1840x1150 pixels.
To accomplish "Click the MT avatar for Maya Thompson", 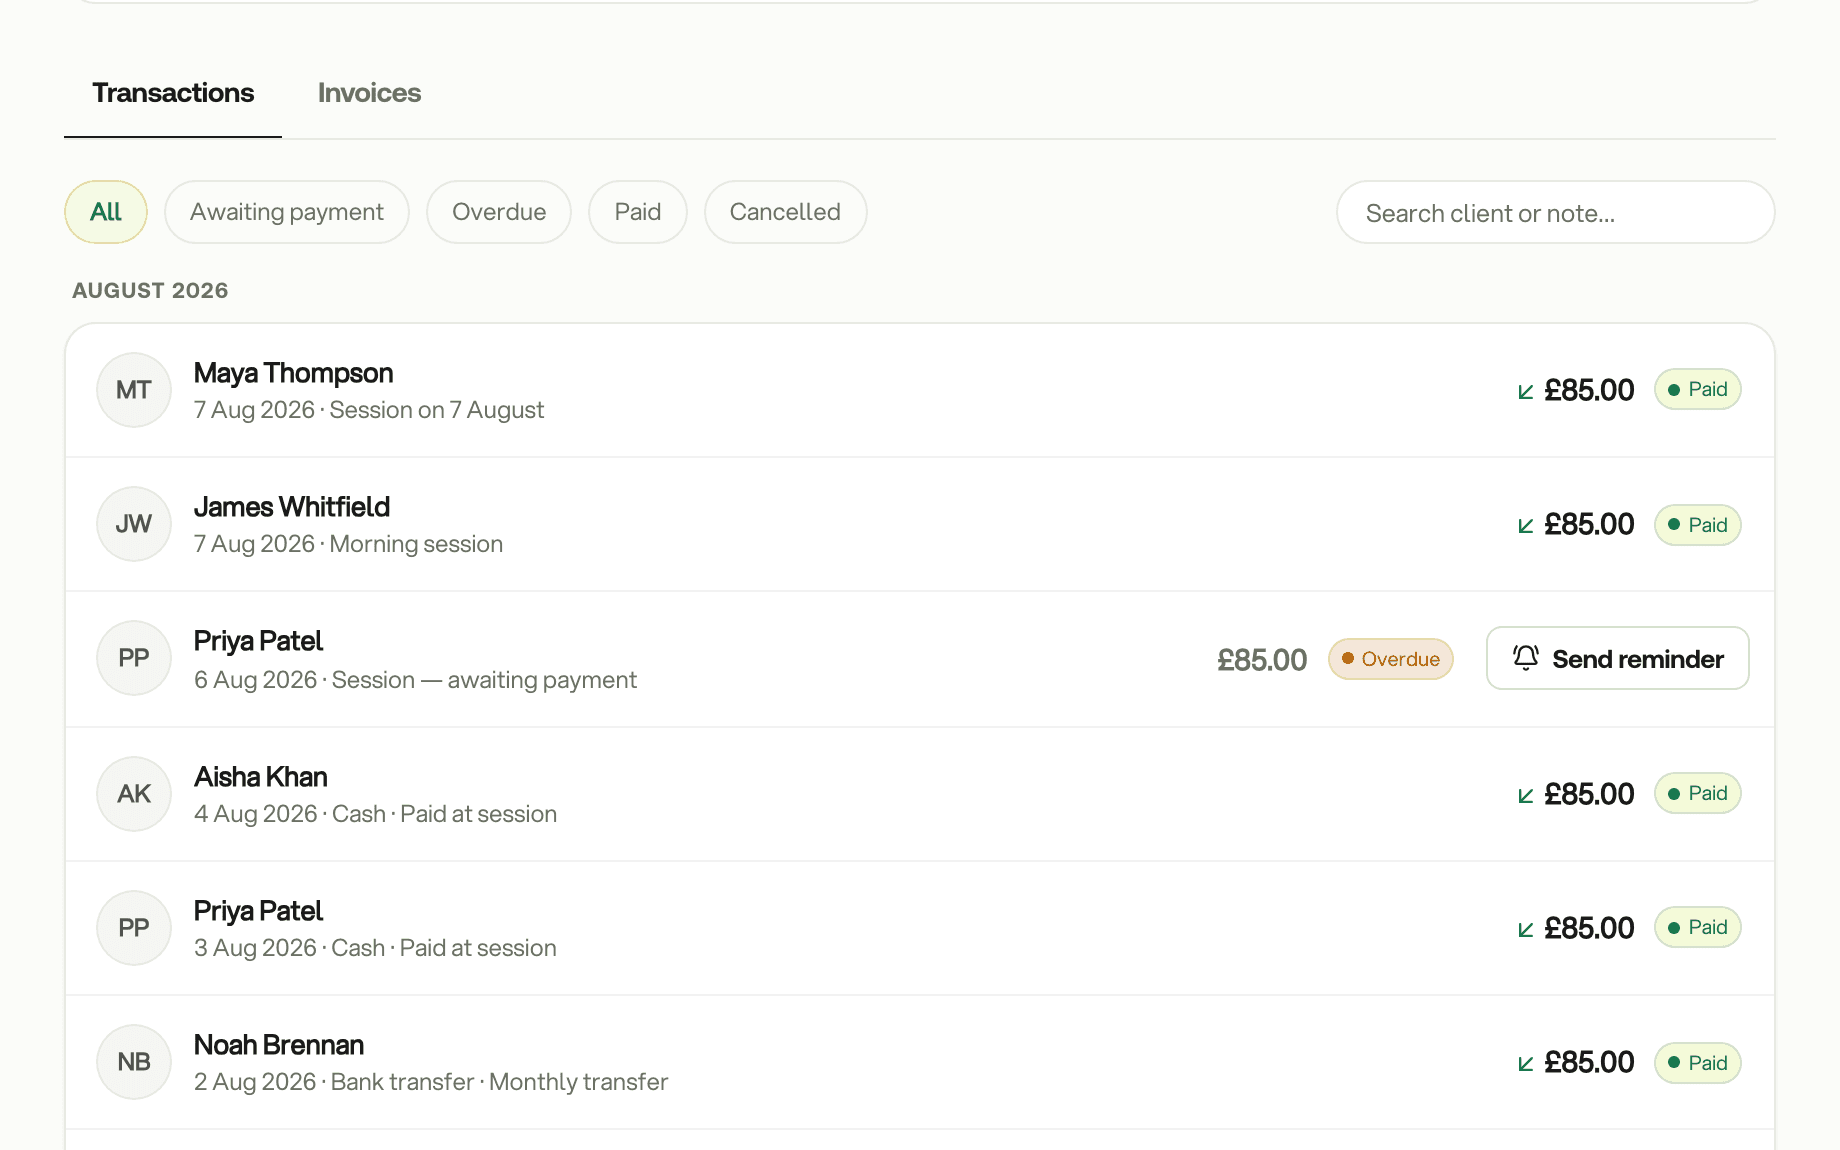I will point(134,390).
